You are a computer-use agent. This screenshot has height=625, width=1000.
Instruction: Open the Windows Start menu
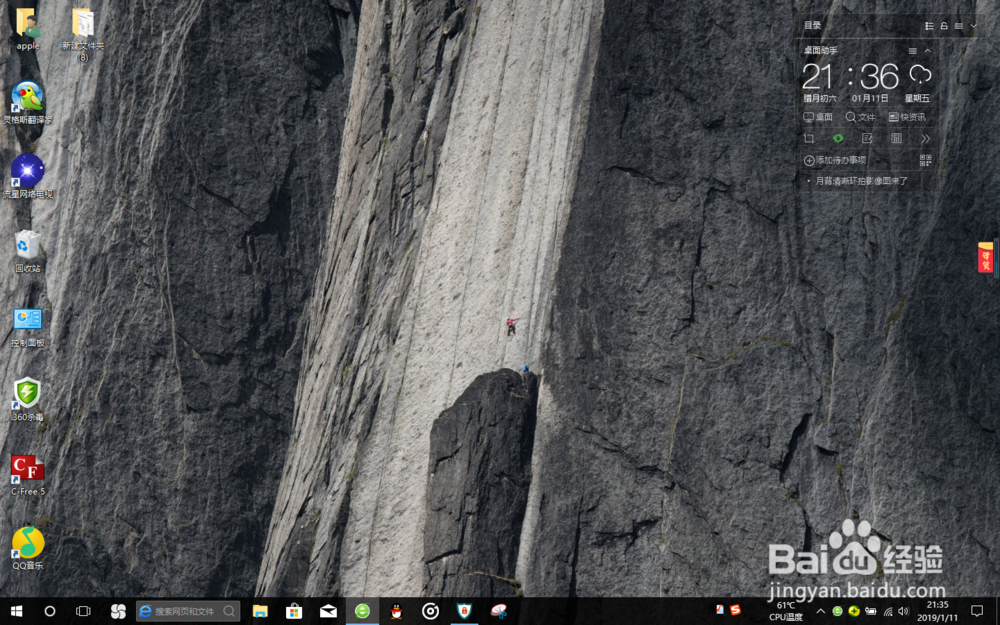[x=17, y=611]
